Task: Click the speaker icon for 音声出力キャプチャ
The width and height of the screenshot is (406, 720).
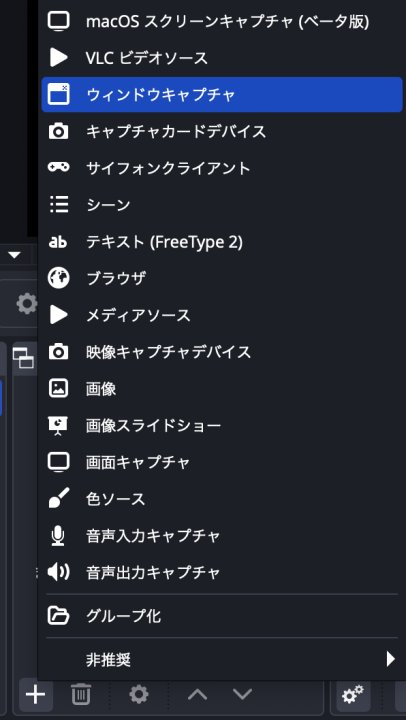Action: tap(59, 572)
